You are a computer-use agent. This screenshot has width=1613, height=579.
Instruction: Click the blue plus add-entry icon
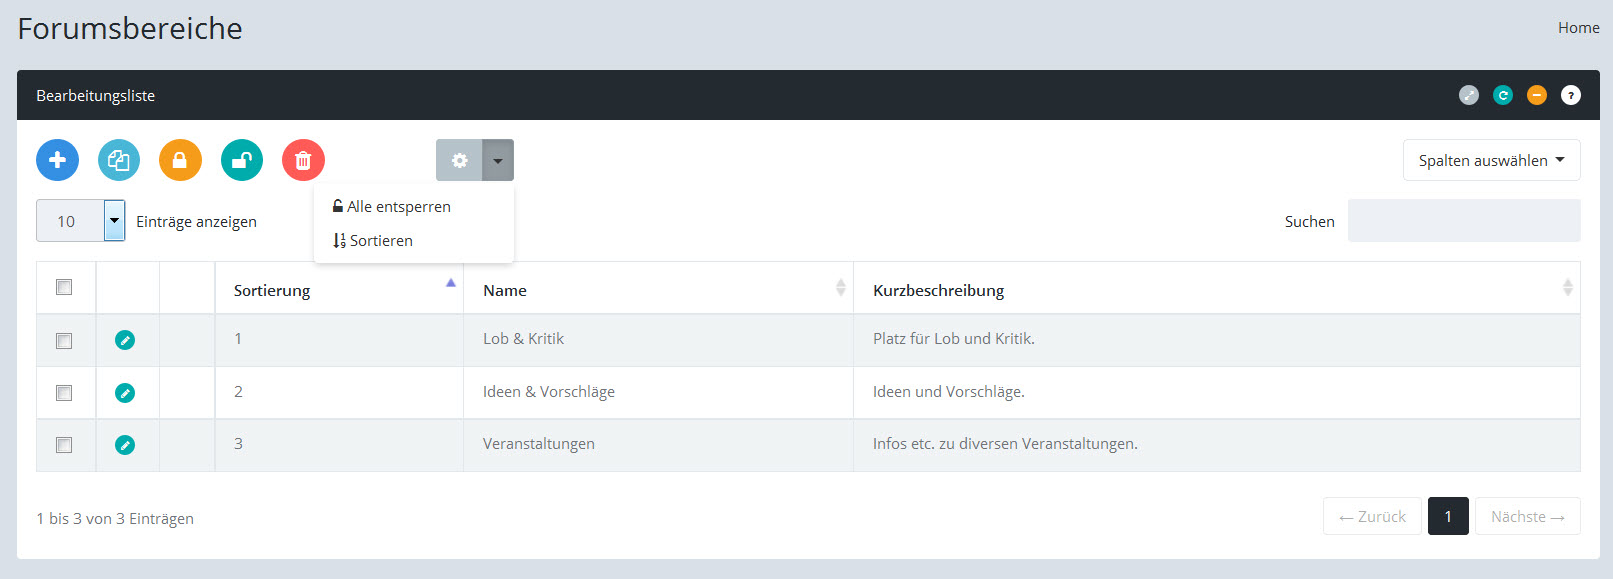57,160
